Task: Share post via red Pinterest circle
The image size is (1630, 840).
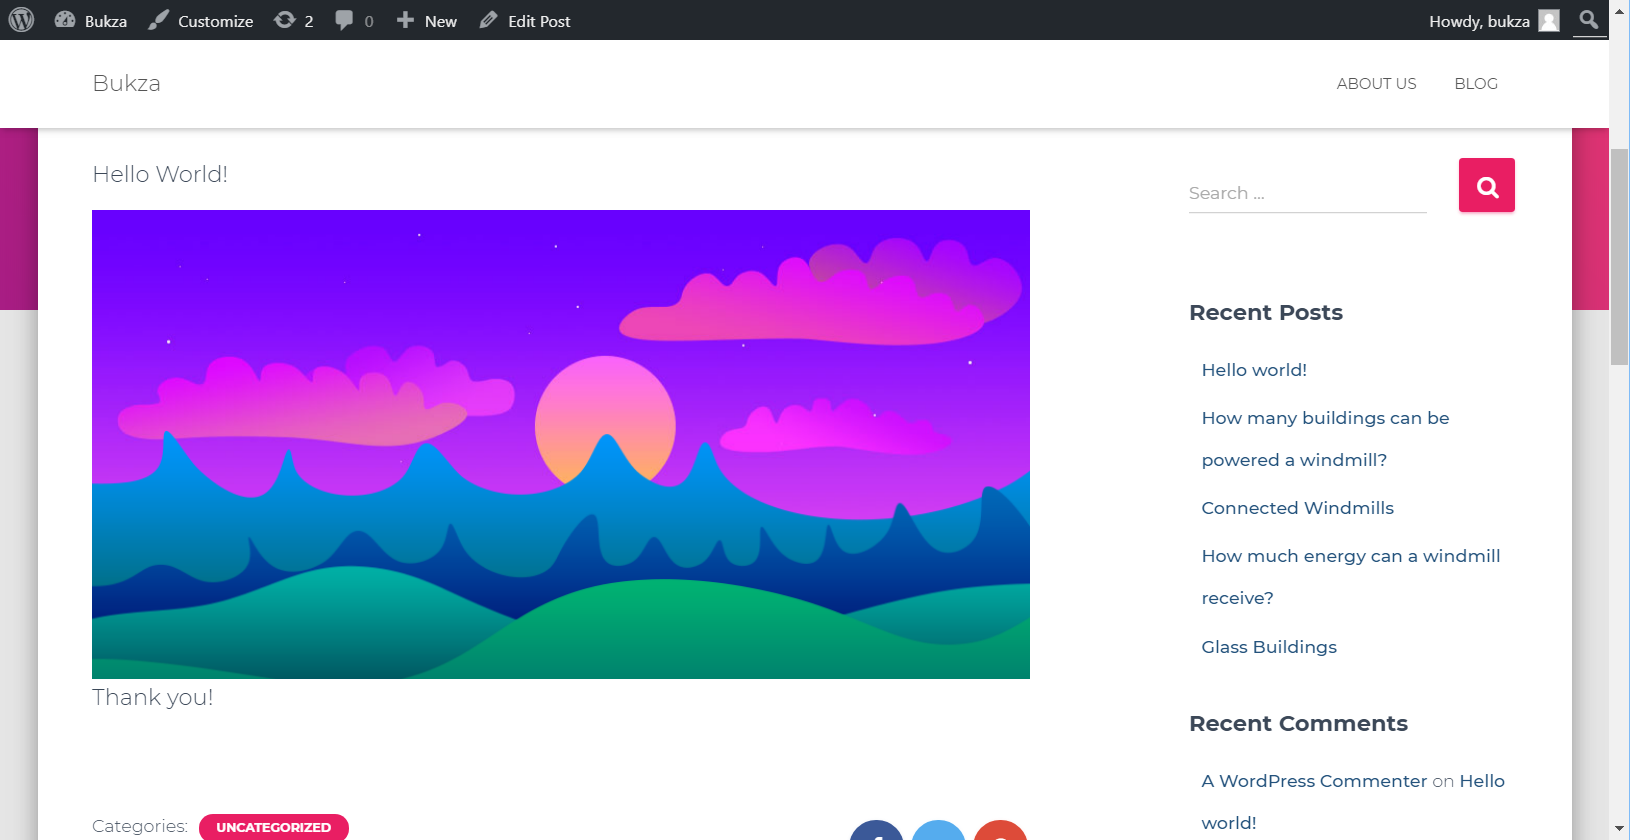Action: point(1000,831)
